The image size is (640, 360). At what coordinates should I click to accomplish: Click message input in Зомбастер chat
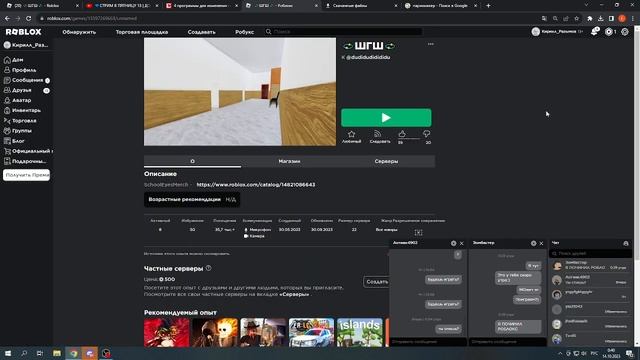click(507, 342)
